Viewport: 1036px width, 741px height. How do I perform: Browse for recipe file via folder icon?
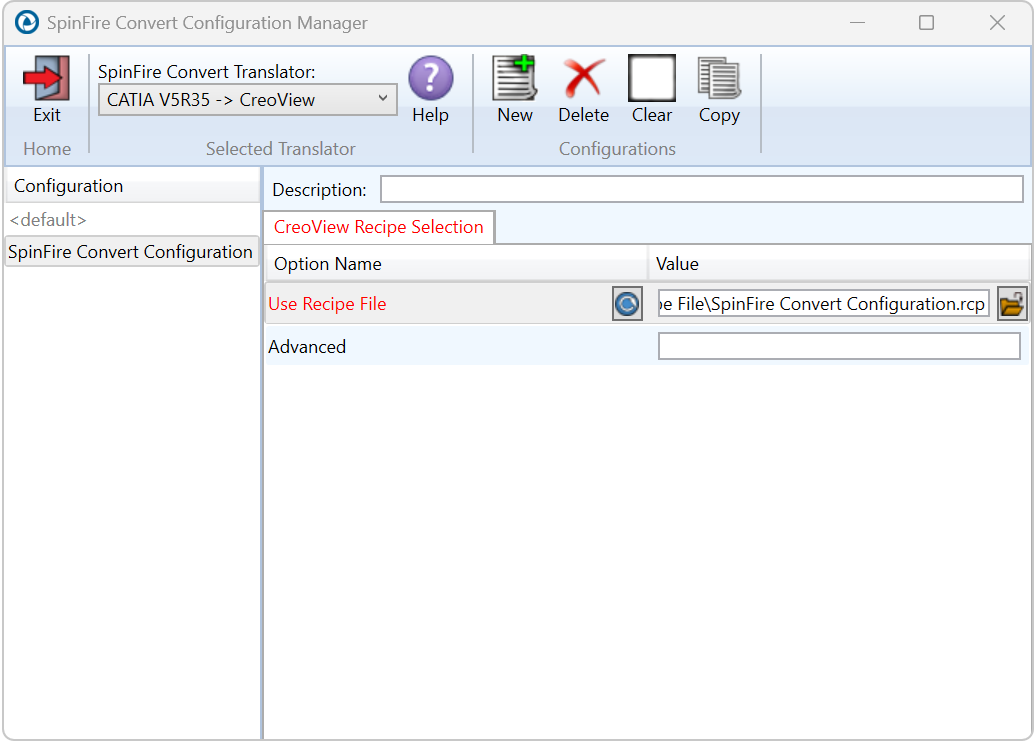(1012, 304)
